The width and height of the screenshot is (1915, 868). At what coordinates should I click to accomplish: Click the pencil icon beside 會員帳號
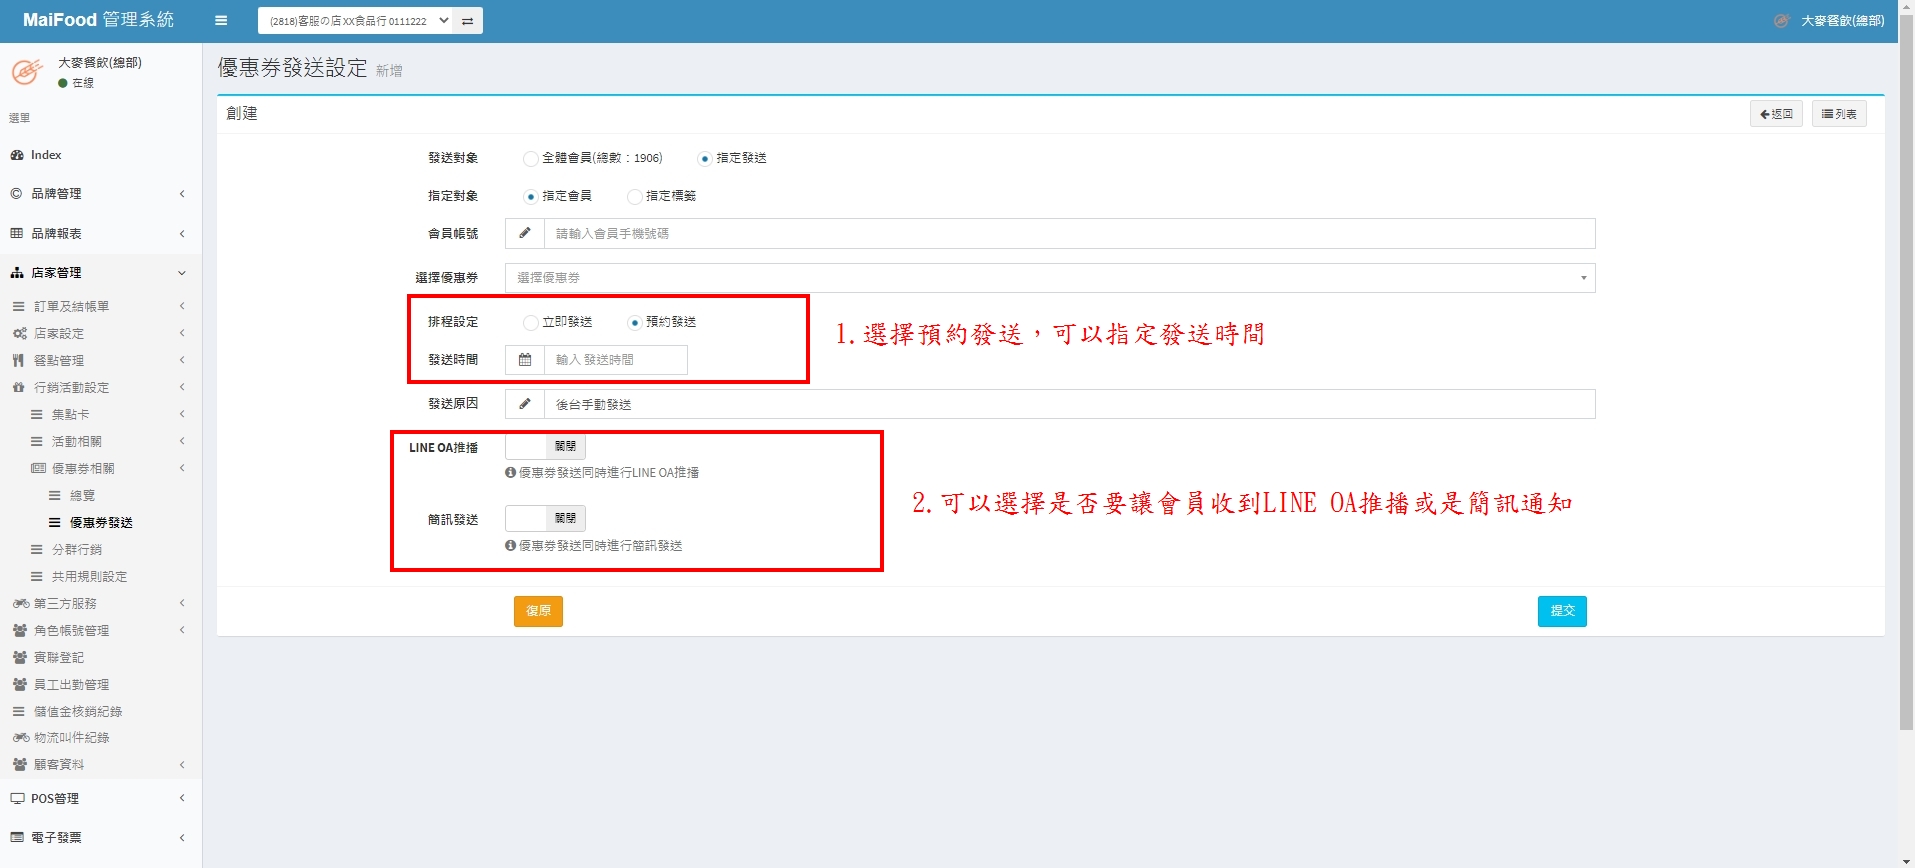[x=525, y=234]
